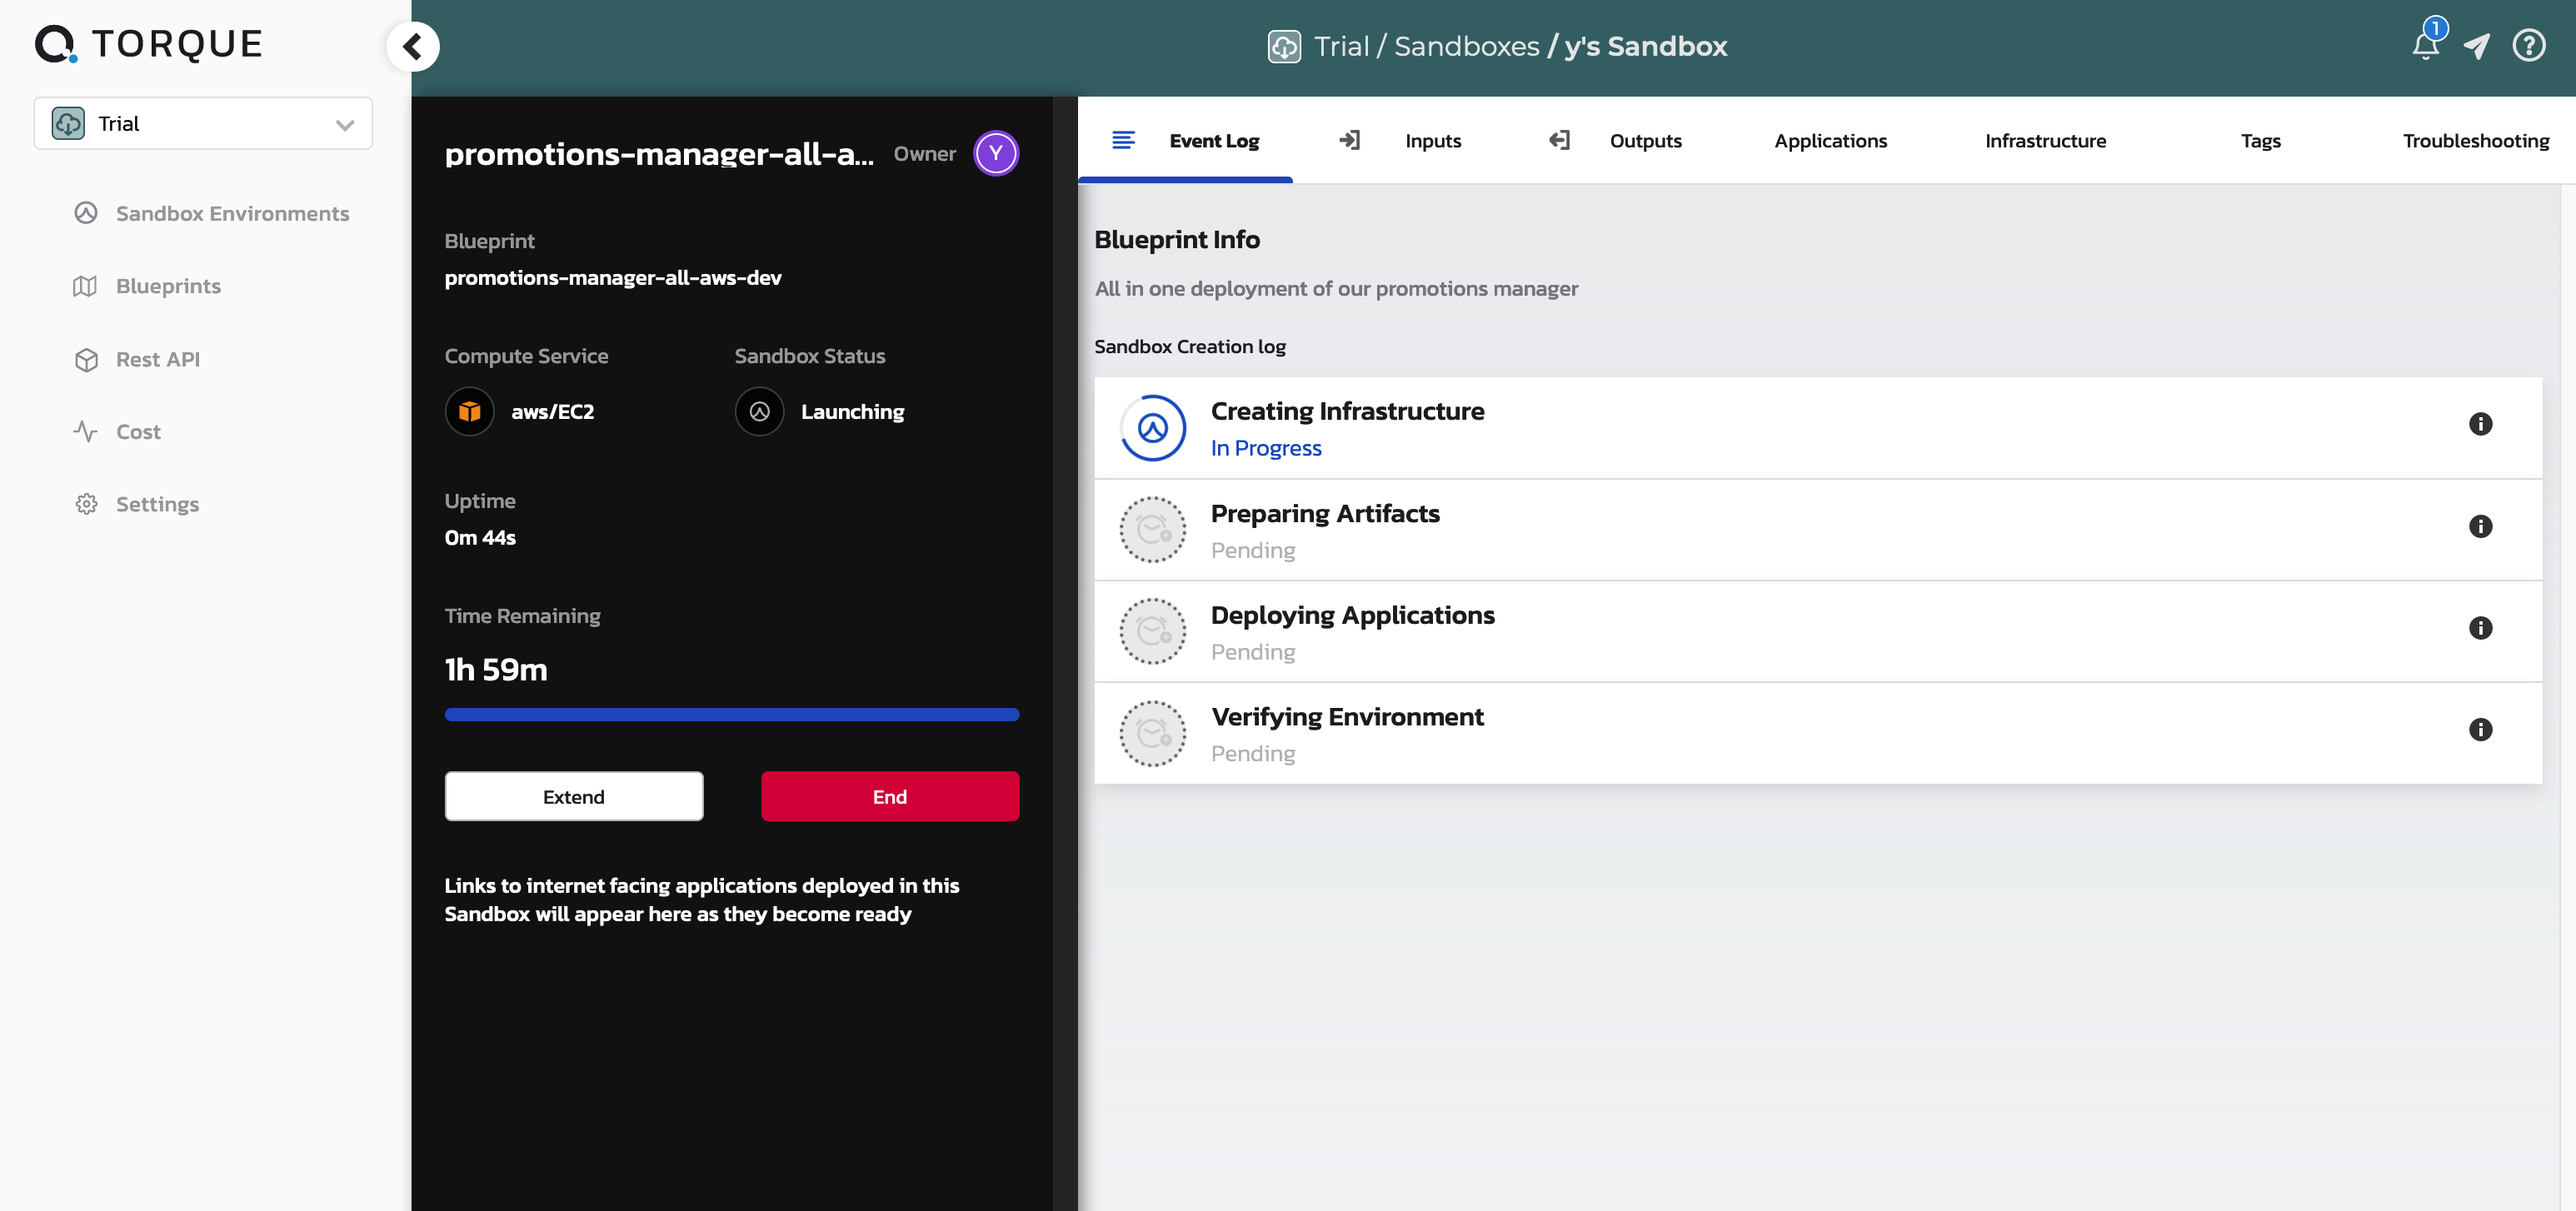Click the aws/EC2 compute service icon
Image resolution: width=2576 pixels, height=1211 pixels.
point(469,411)
